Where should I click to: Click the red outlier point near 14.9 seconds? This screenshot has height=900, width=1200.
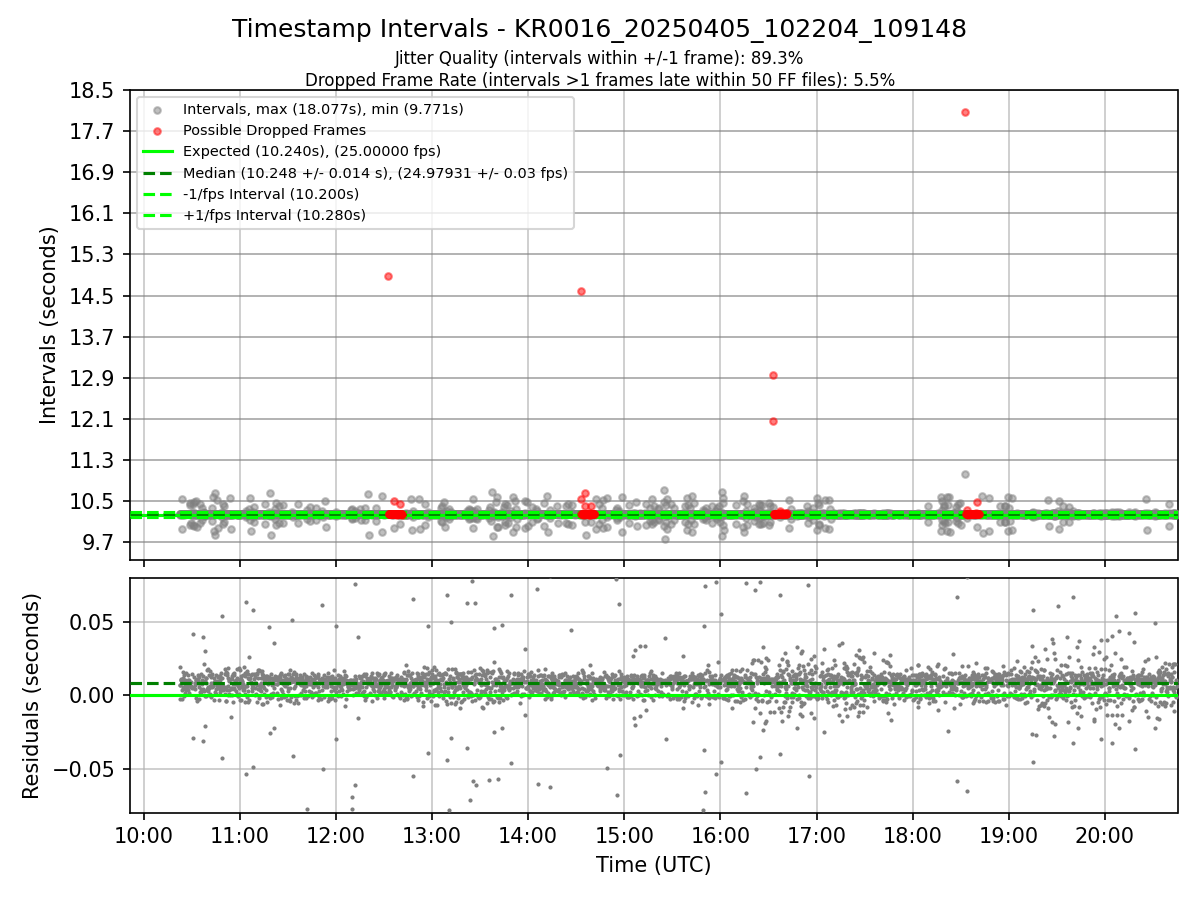pos(388,276)
